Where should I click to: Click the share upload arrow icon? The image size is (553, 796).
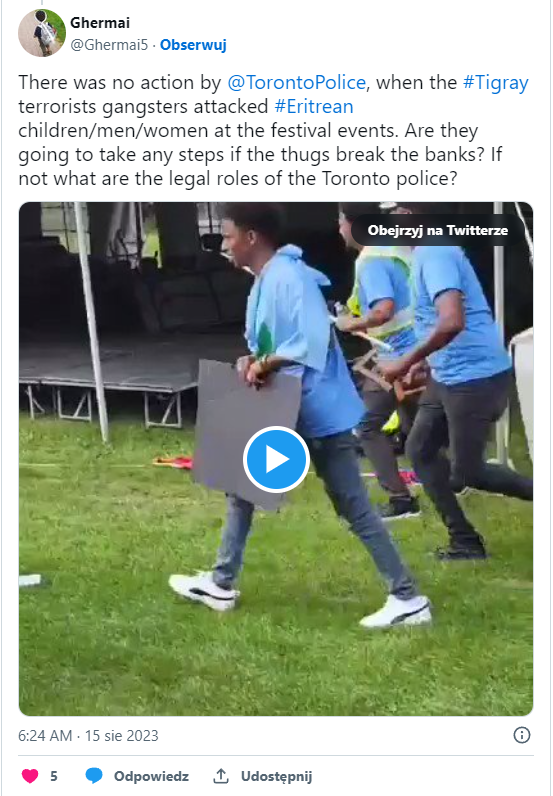[x=220, y=776]
